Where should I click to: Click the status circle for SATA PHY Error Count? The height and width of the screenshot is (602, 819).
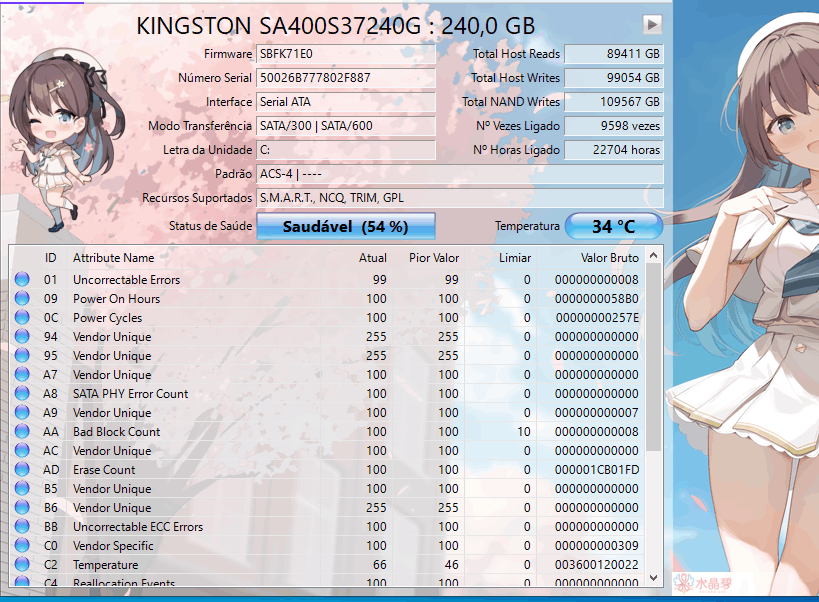pyautogui.click(x=22, y=393)
